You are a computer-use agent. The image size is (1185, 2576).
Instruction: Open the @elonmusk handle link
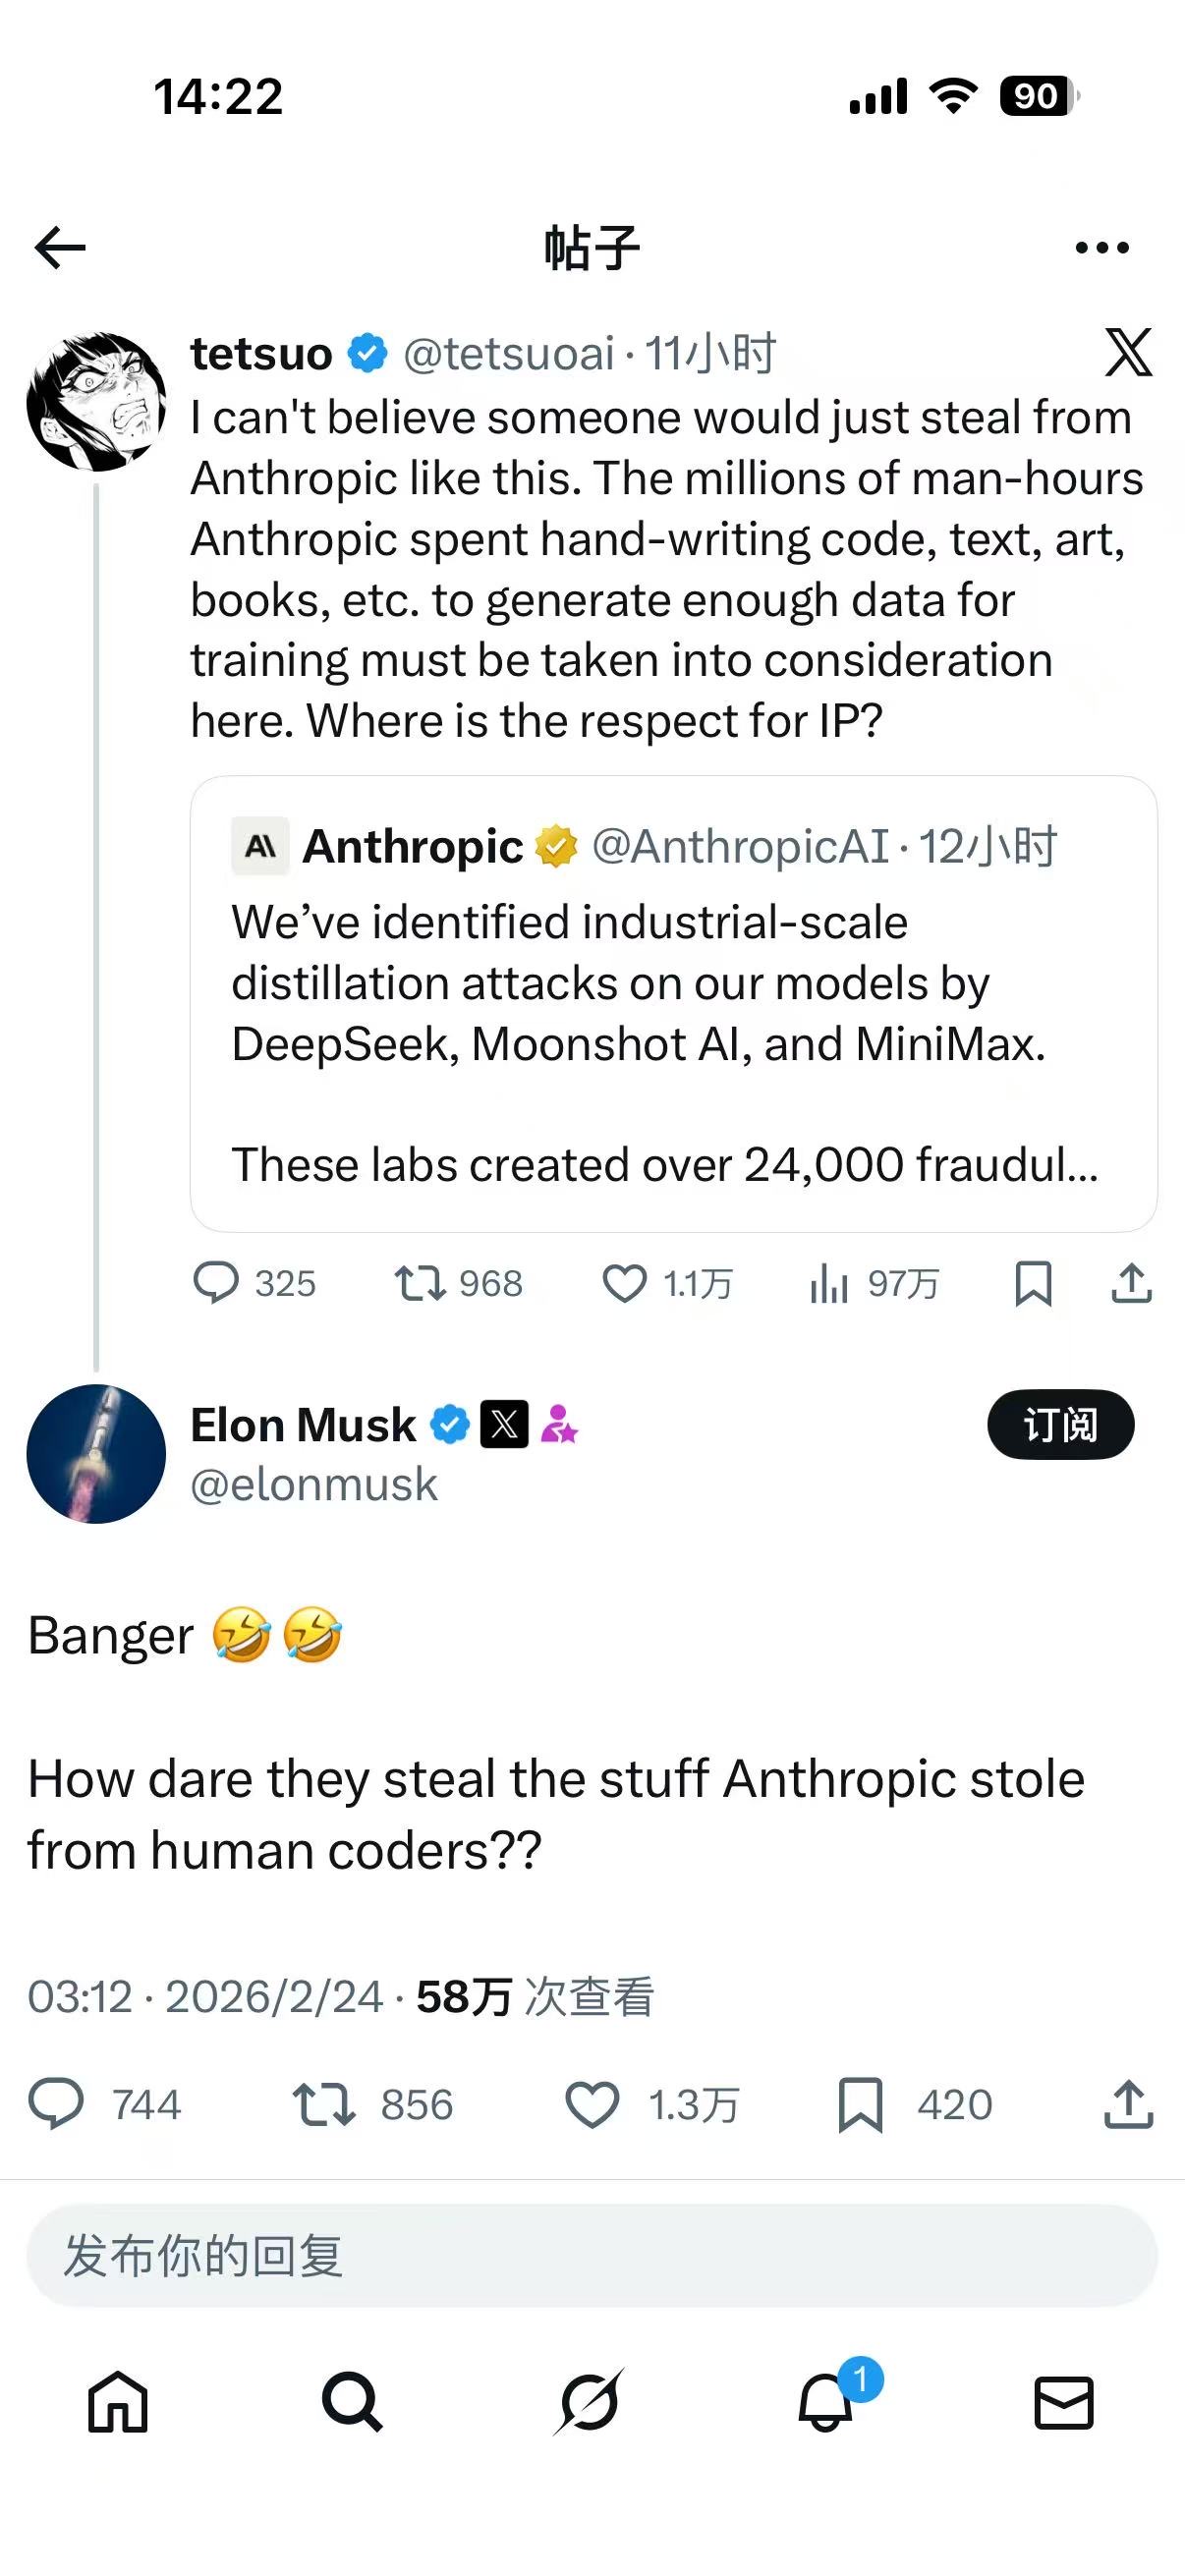point(314,1484)
